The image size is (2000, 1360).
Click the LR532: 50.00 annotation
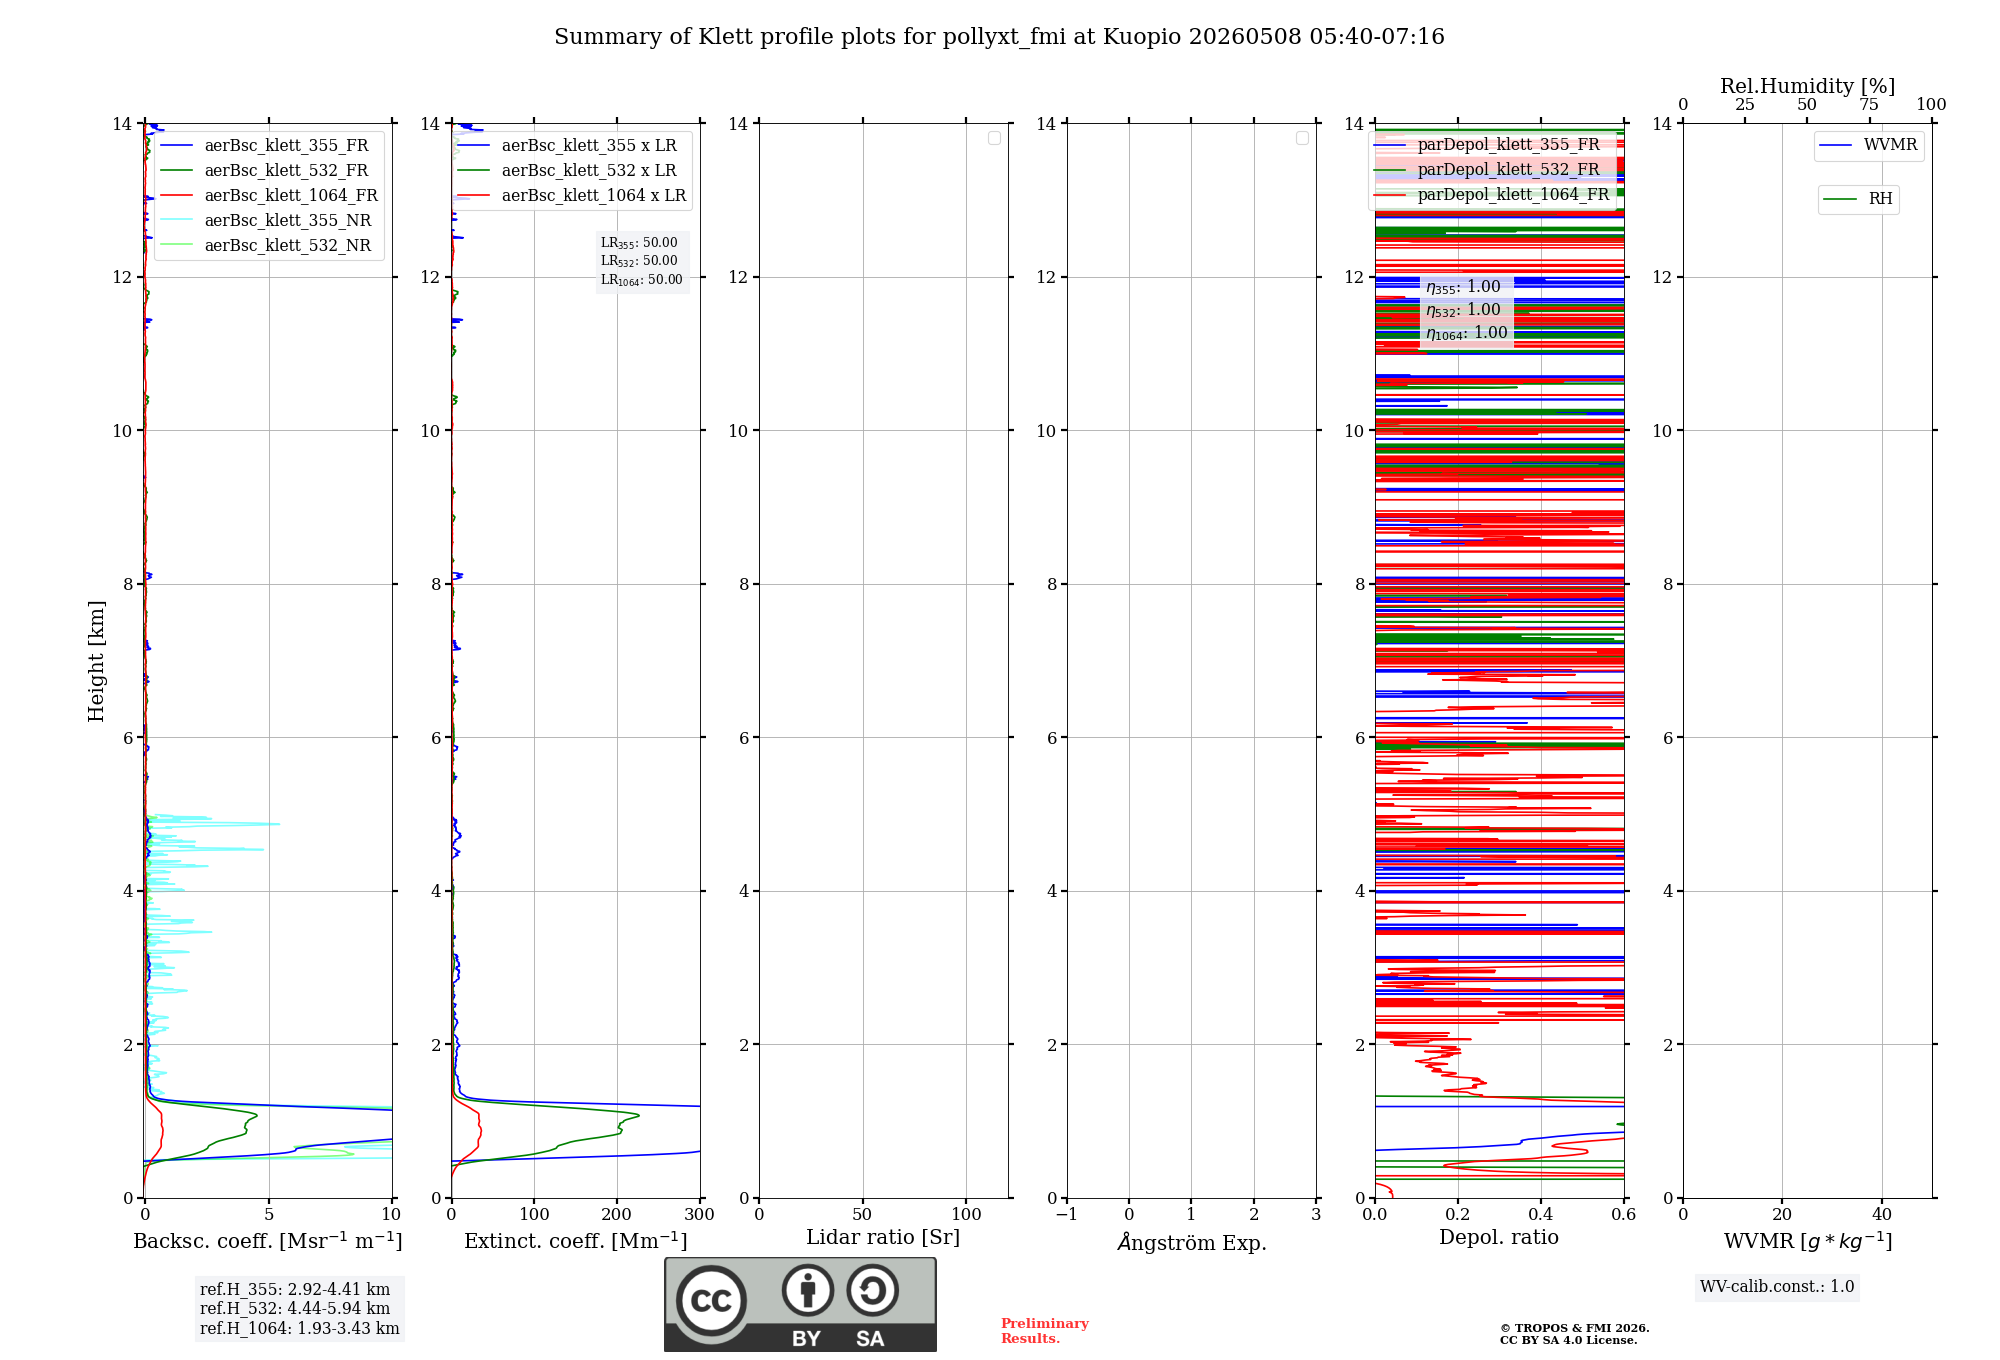tap(639, 261)
